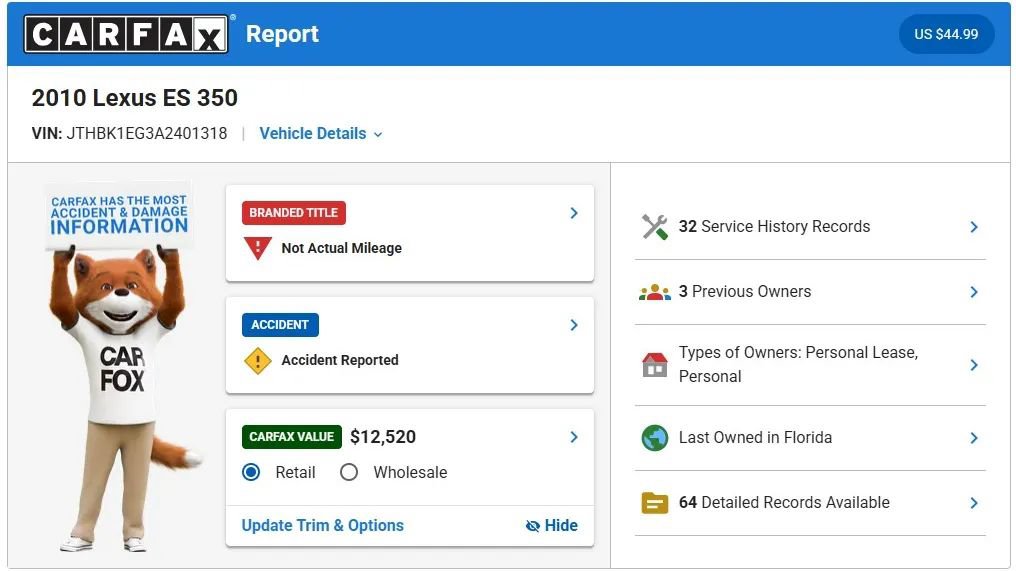Click the yellow Accident Reported diamond icon

257,361
